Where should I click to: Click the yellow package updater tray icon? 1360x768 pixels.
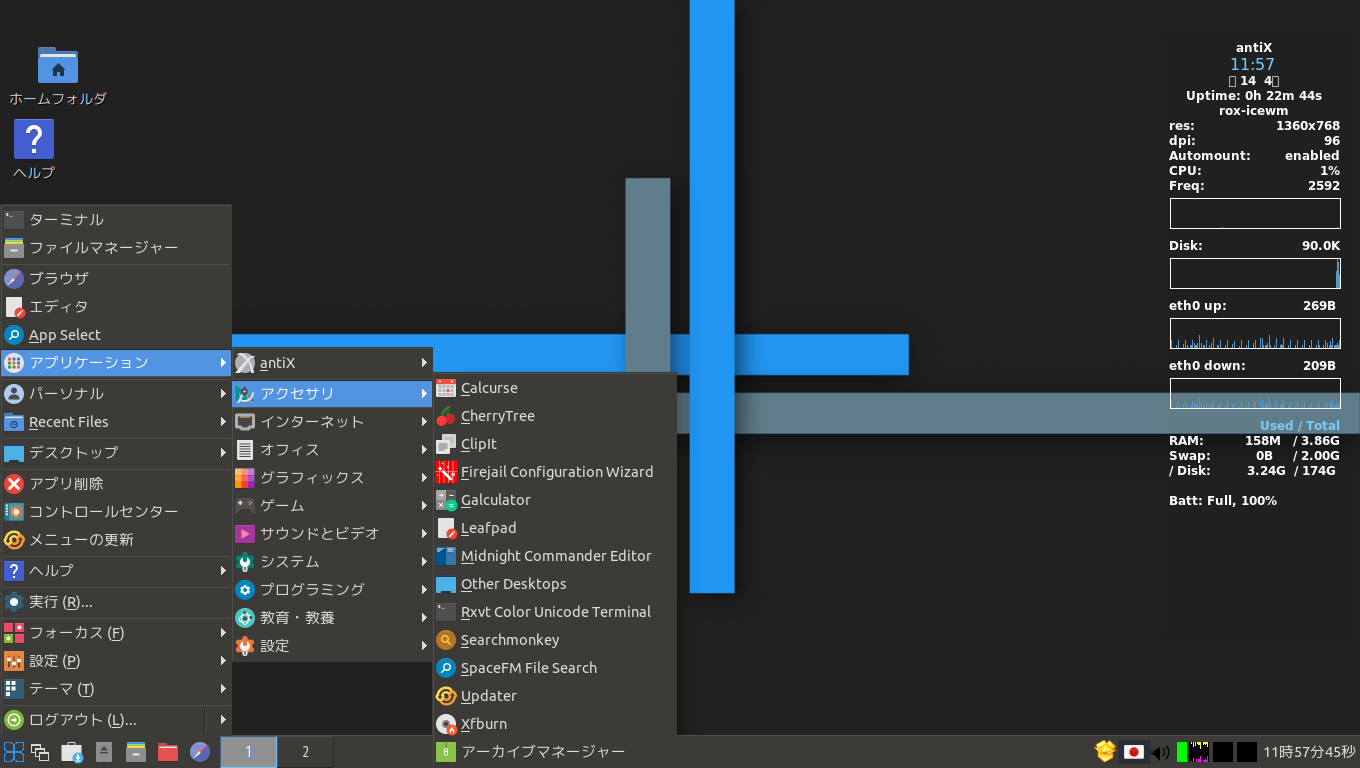pos(1105,751)
